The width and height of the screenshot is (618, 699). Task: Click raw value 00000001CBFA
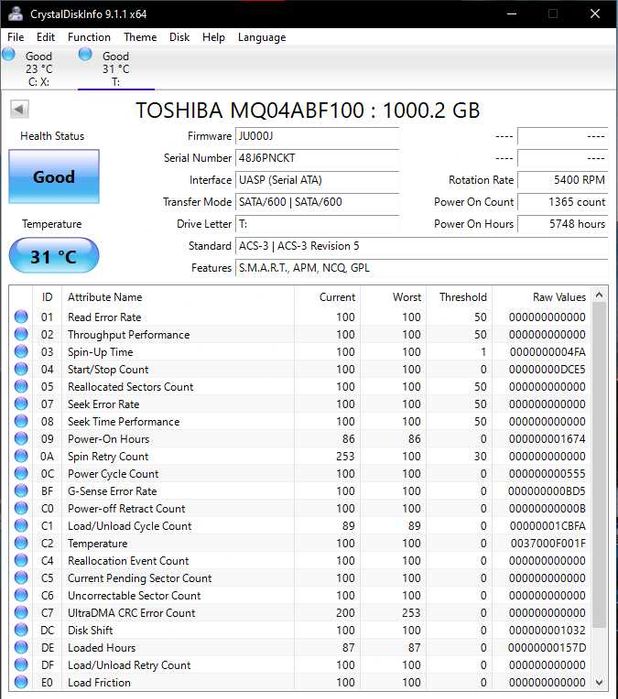pos(548,526)
